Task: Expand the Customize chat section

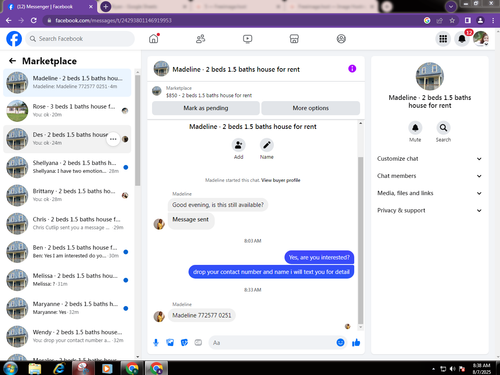Action: pyautogui.click(x=430, y=159)
